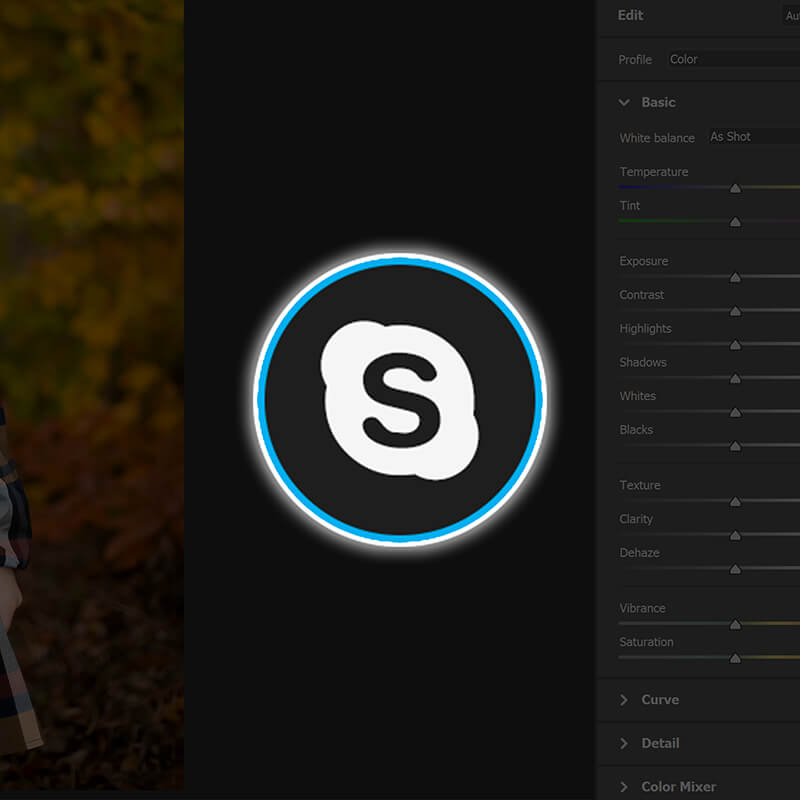The image size is (800, 800).
Task: Click the Highlights slider handle
Action: [735, 345]
